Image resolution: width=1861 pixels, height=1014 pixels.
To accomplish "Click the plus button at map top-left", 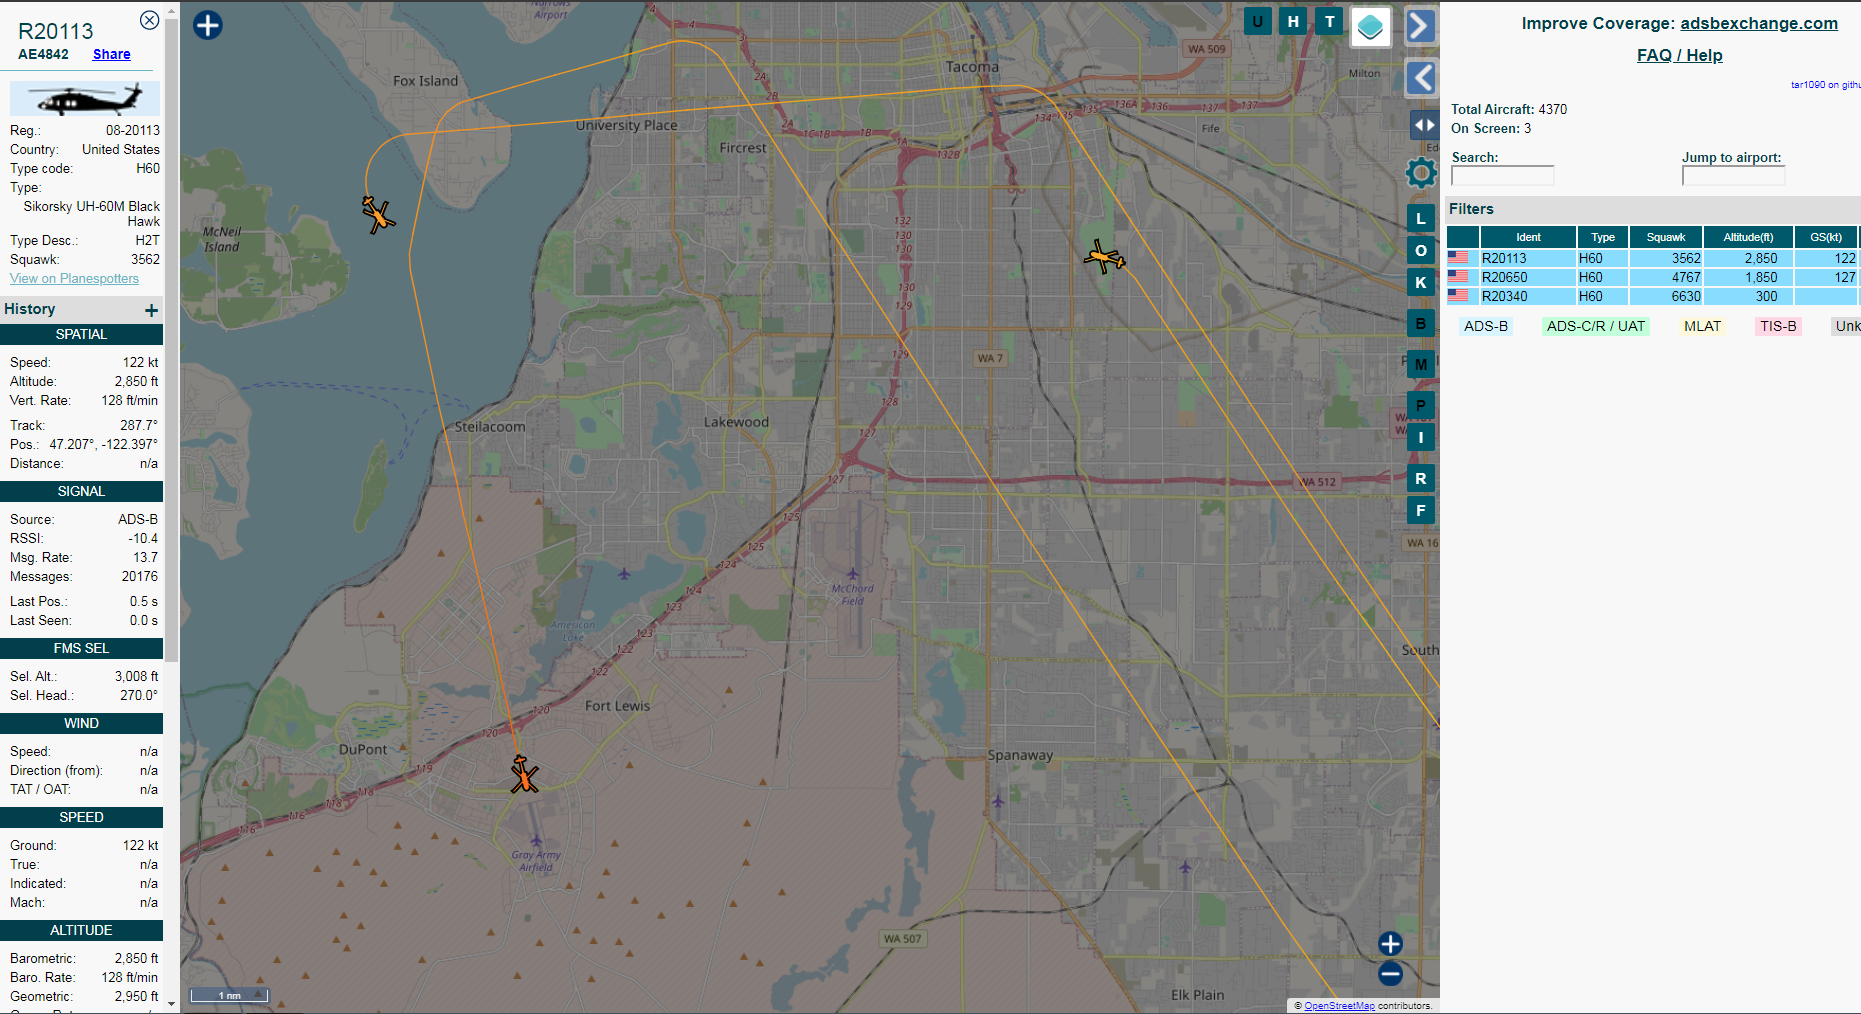I will 208,25.
